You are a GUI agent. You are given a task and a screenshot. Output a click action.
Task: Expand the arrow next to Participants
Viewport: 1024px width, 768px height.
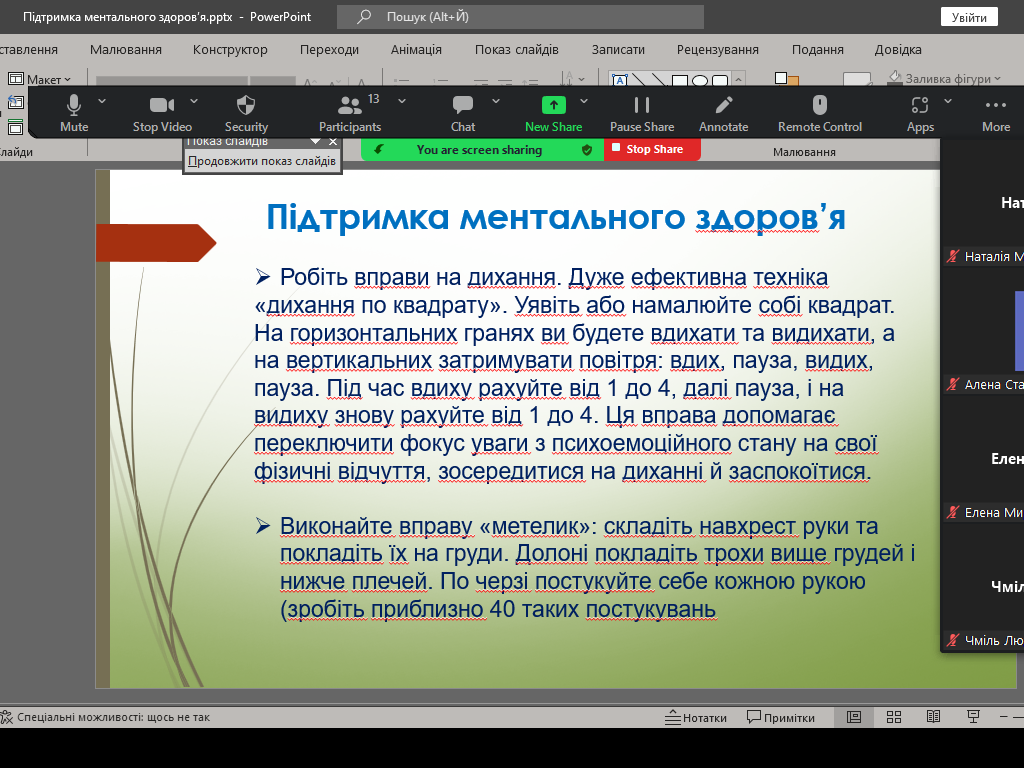(402, 101)
